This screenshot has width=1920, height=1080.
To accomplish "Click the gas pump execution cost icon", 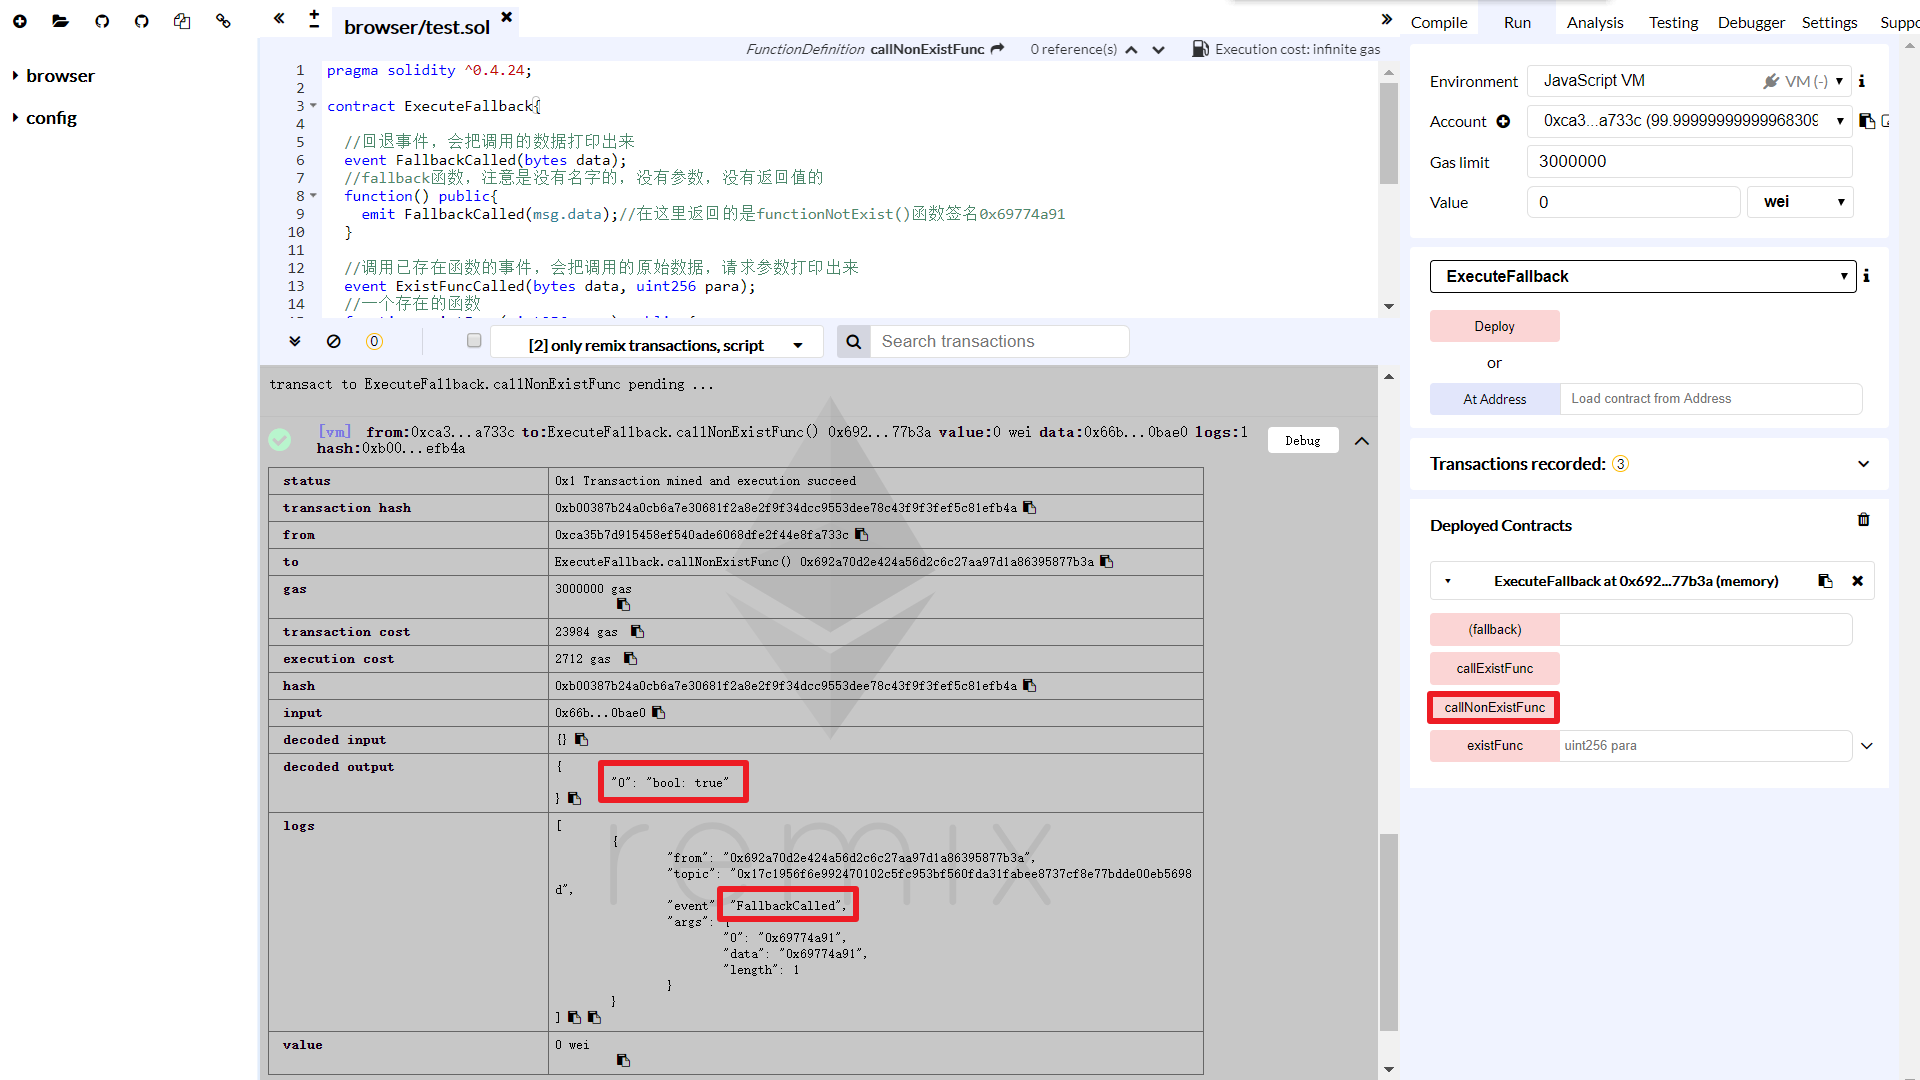I will (1200, 49).
